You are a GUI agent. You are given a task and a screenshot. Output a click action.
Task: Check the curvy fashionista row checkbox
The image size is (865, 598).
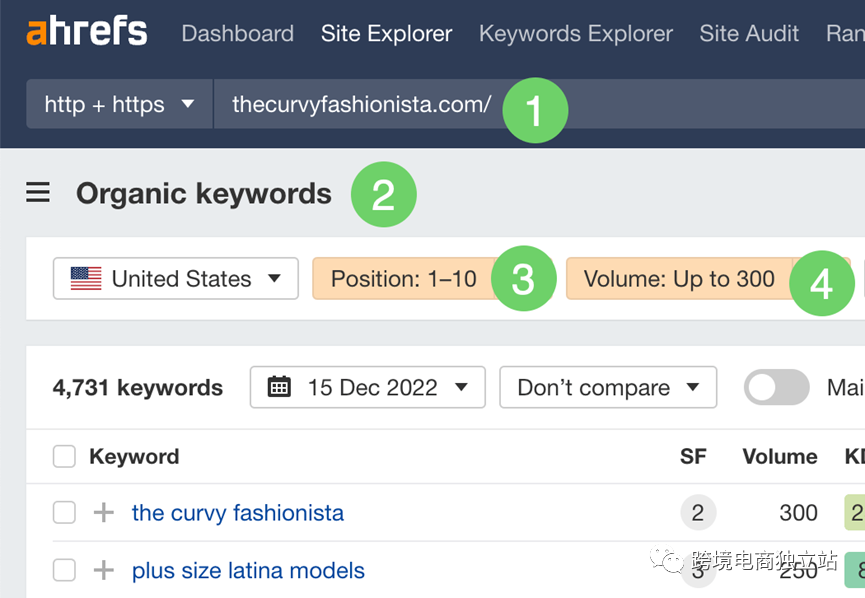(64, 512)
